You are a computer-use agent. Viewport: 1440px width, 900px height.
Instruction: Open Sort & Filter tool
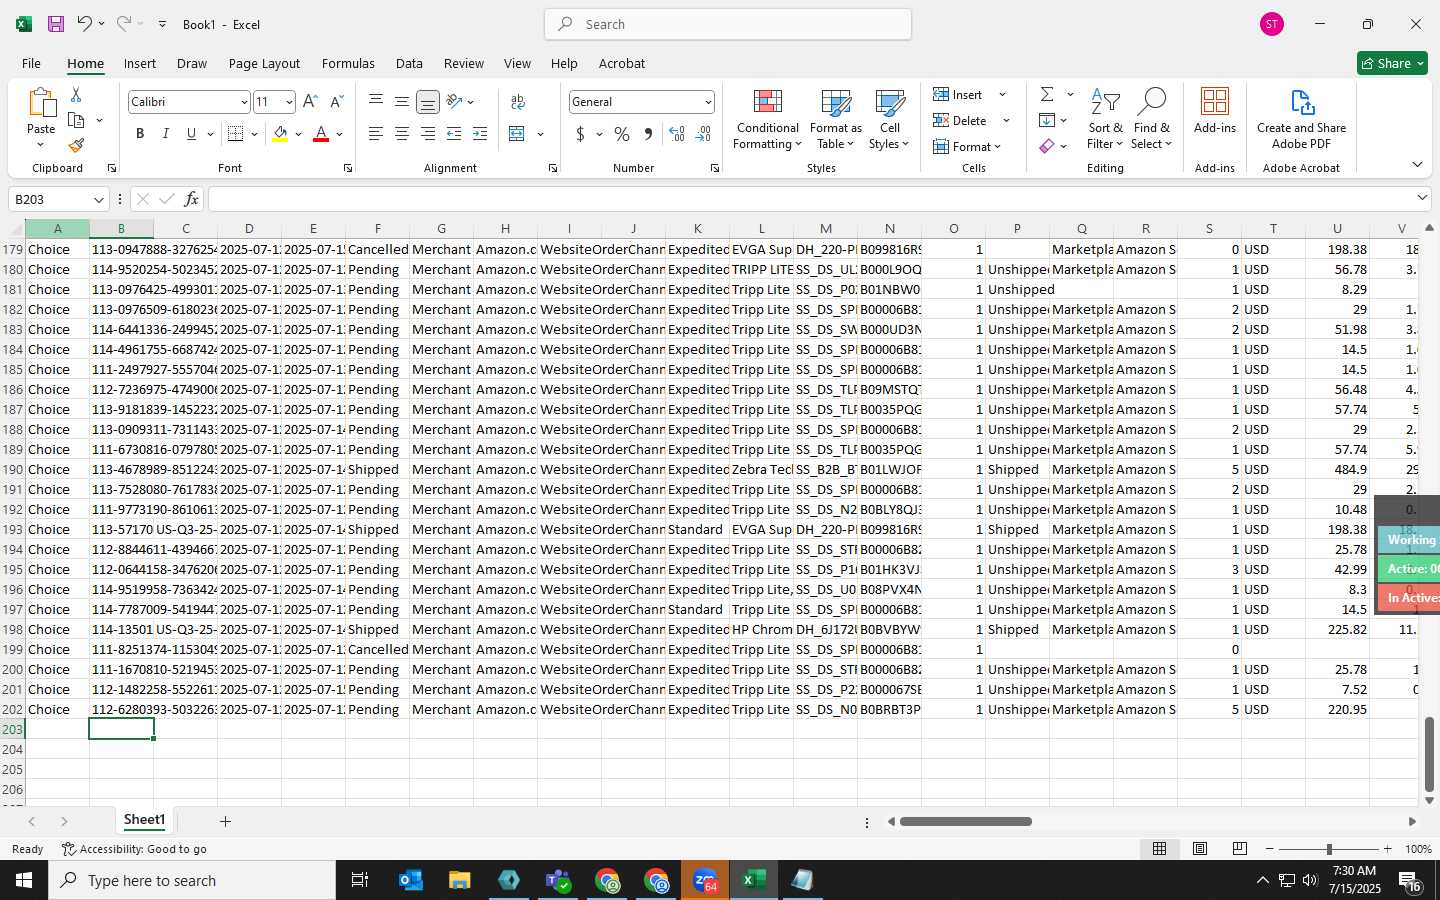point(1105,120)
